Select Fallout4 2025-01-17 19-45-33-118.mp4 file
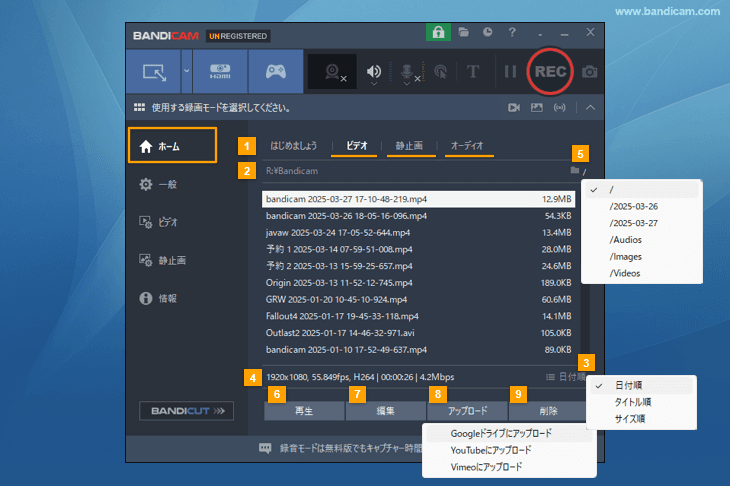This screenshot has height=486, width=730. pyautogui.click(x=419, y=316)
